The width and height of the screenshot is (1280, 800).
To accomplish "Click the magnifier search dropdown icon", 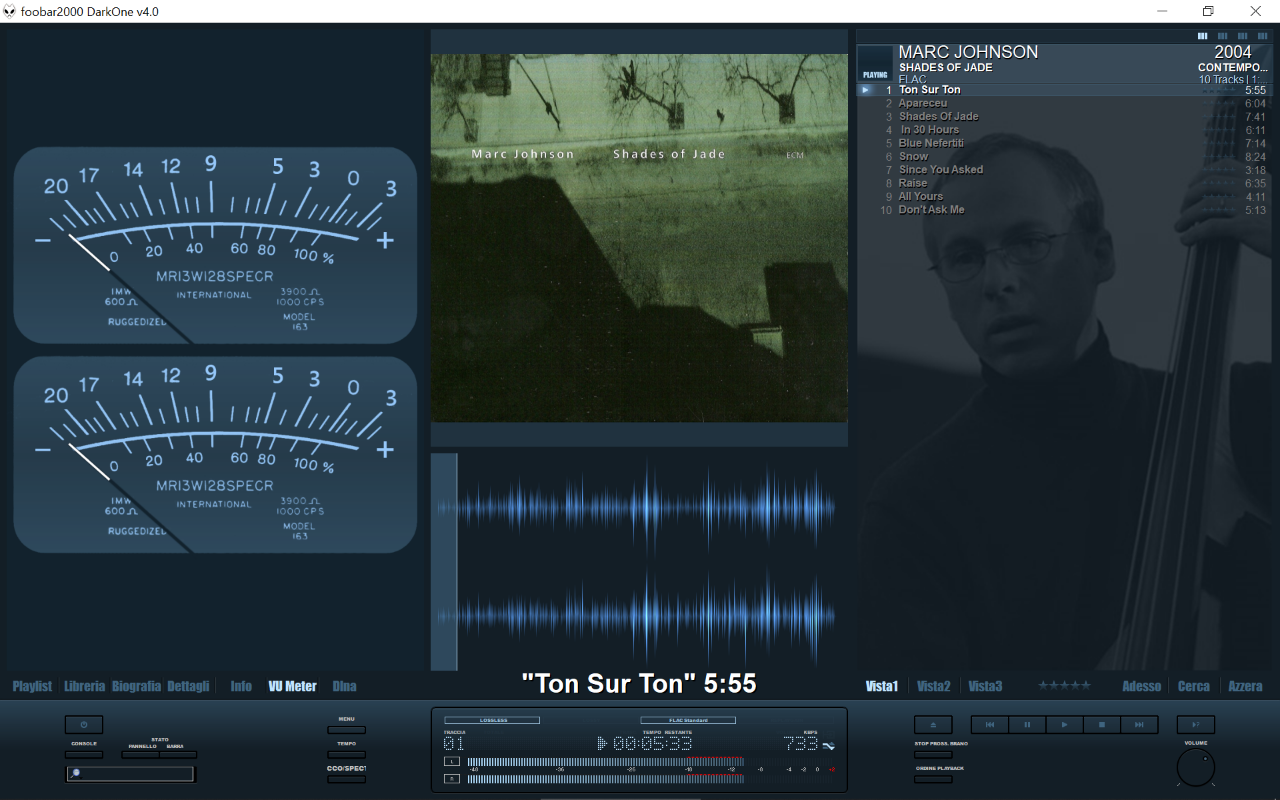I will 75,773.
